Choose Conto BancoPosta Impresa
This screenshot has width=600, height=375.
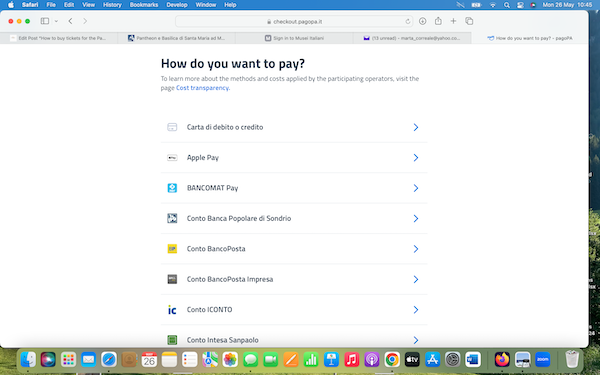[294, 279]
